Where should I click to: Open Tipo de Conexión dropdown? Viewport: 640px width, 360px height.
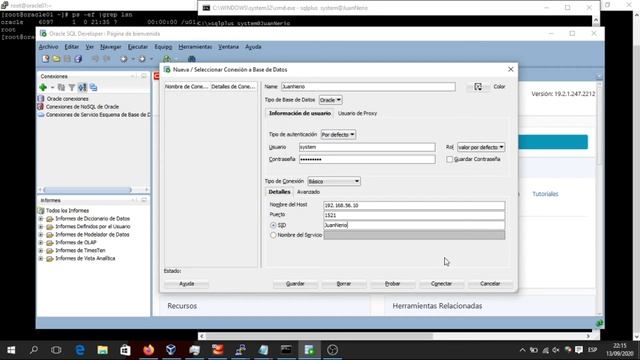(334, 181)
